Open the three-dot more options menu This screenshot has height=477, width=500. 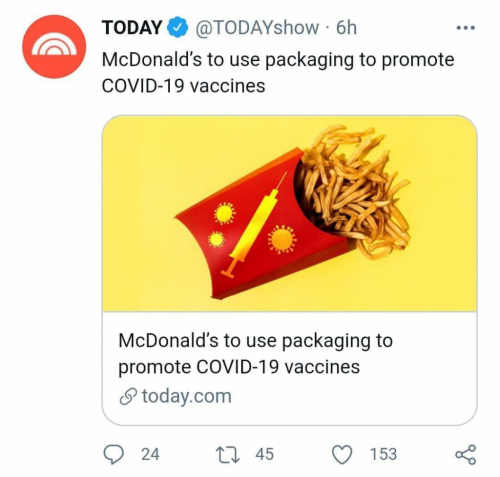click(466, 28)
